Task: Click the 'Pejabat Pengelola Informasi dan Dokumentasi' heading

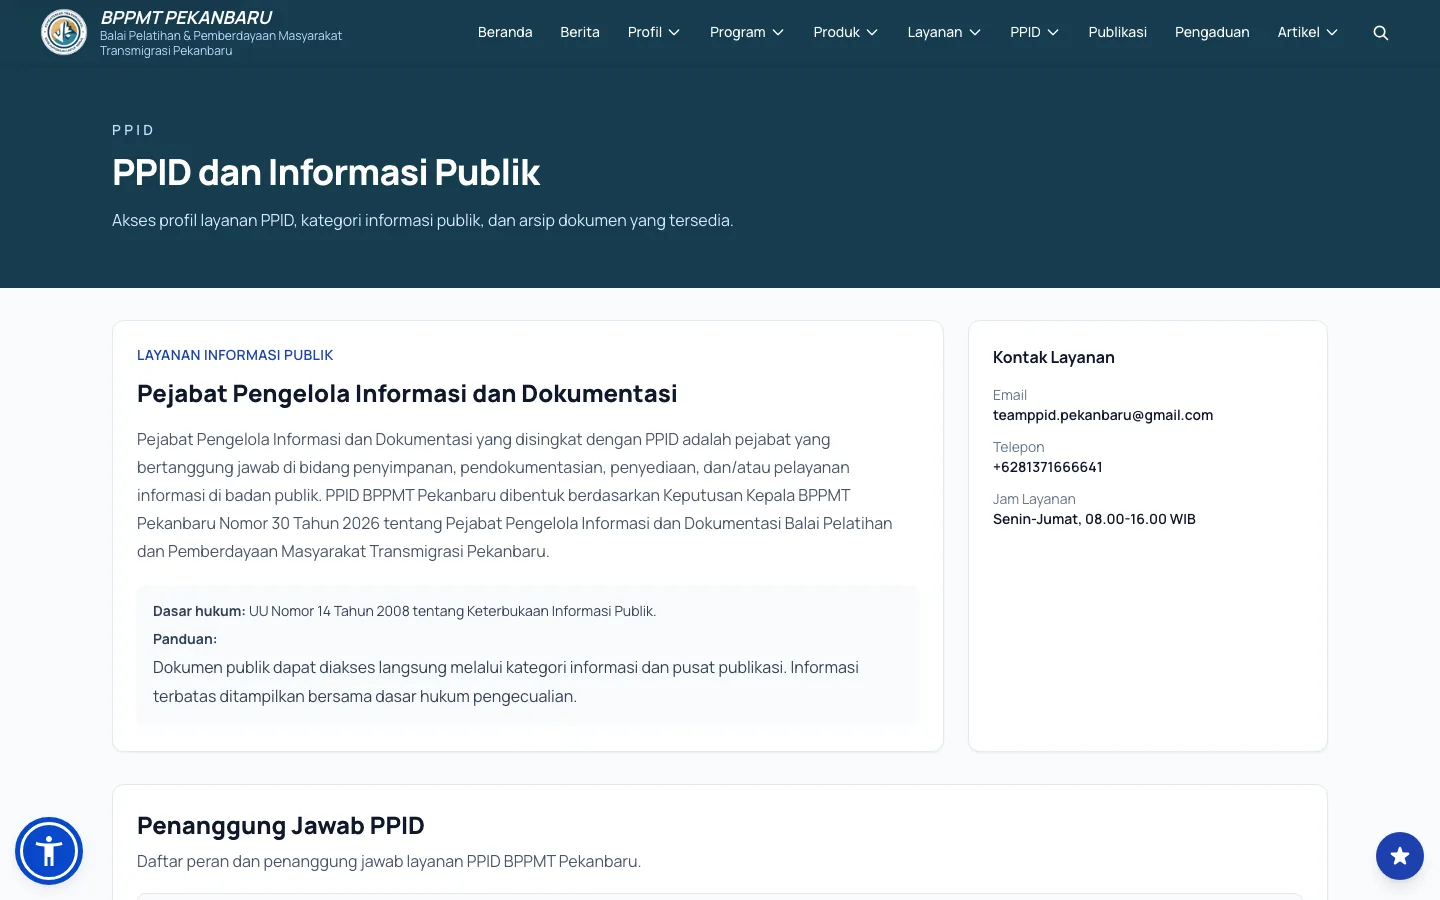Action: click(407, 394)
